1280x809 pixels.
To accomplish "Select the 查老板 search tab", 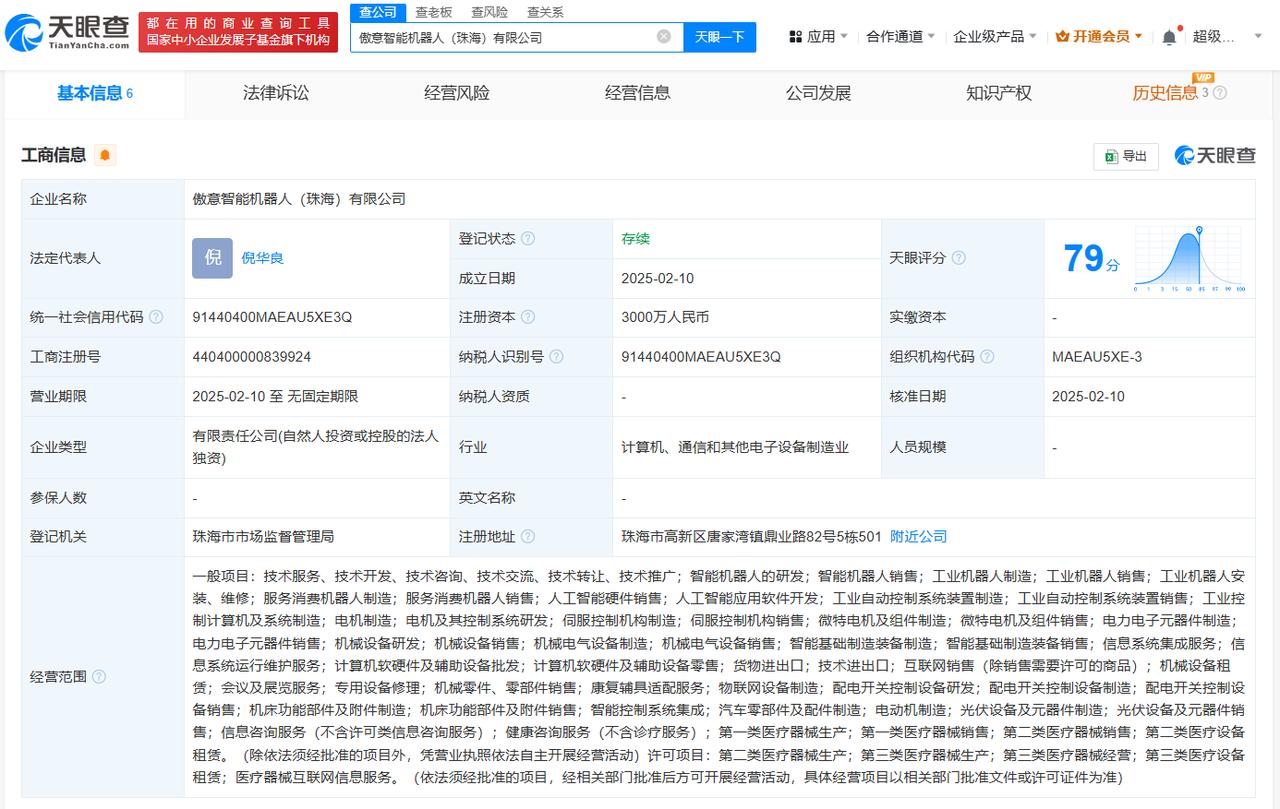I will (434, 12).
